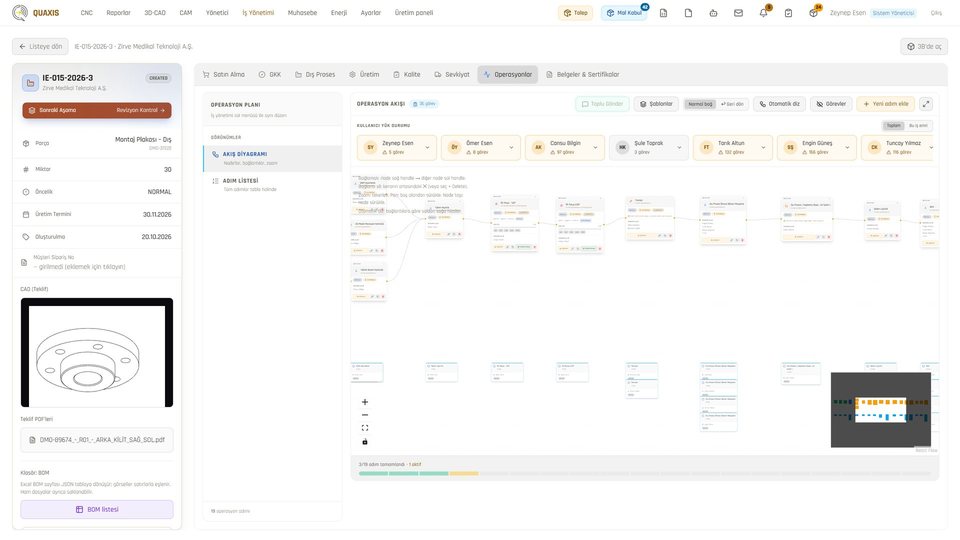Expand Ömer Esen workload card
This screenshot has width=960, height=540.
click(511, 148)
